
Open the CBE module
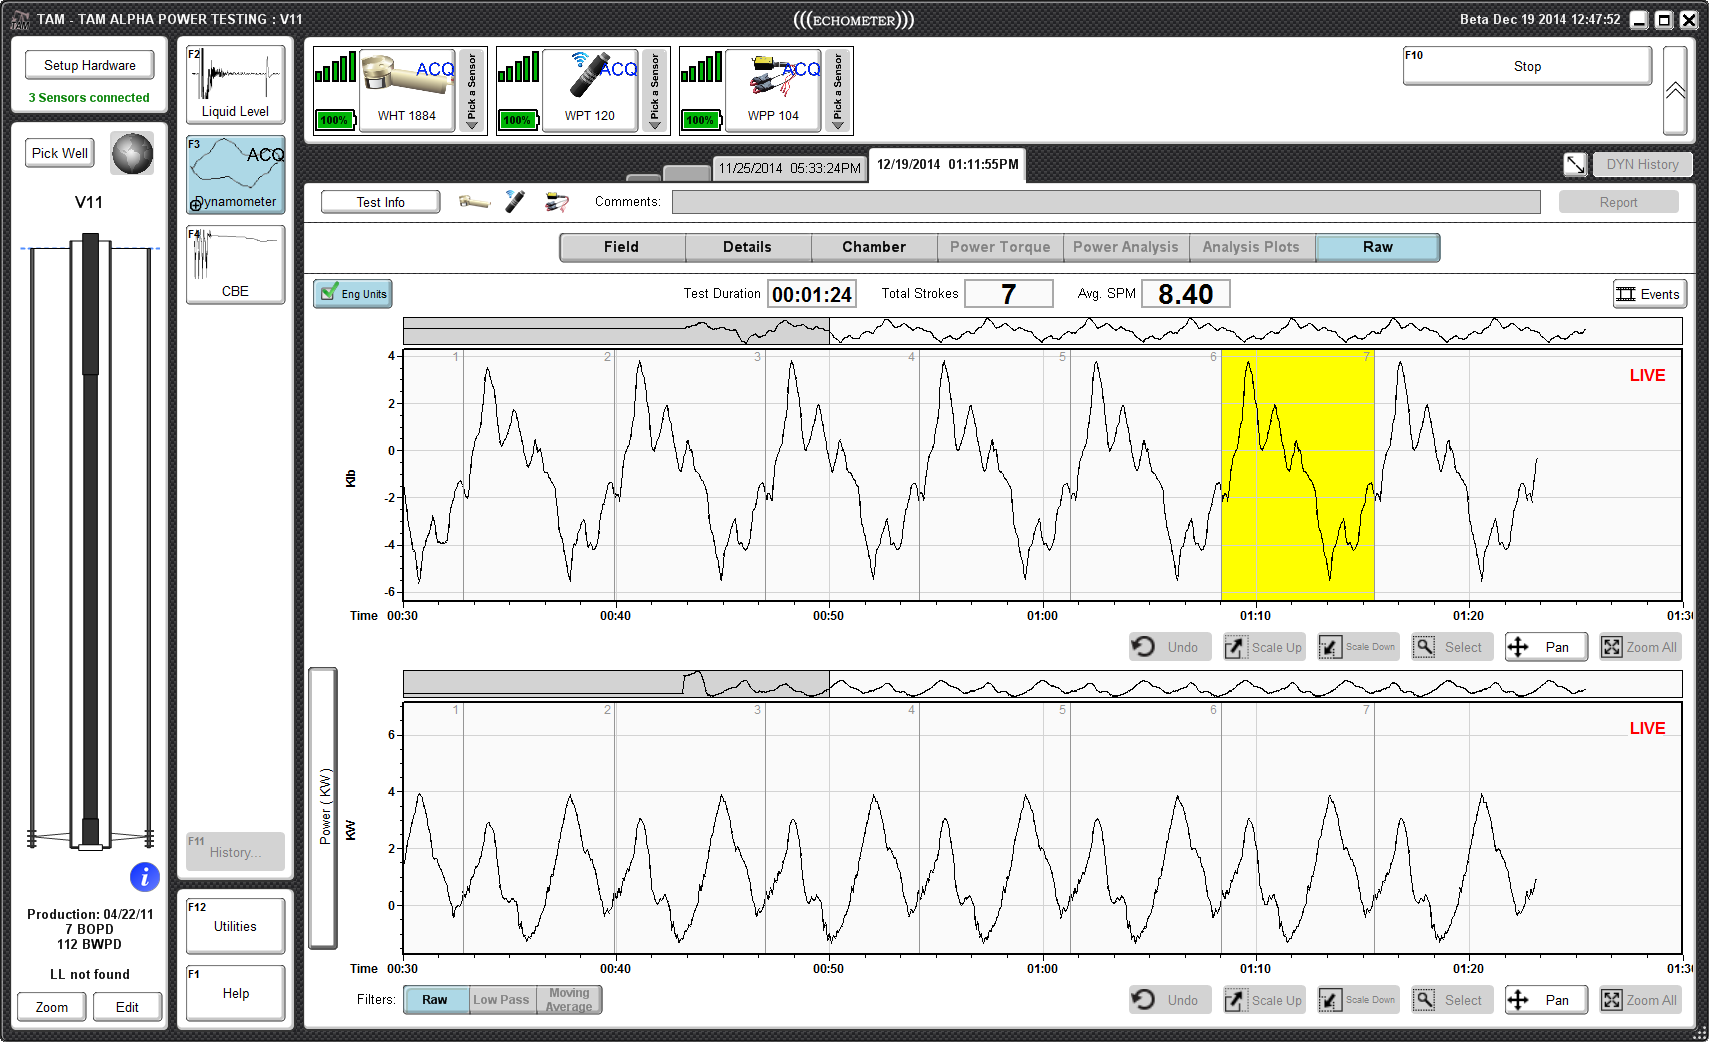pyautogui.click(x=235, y=264)
